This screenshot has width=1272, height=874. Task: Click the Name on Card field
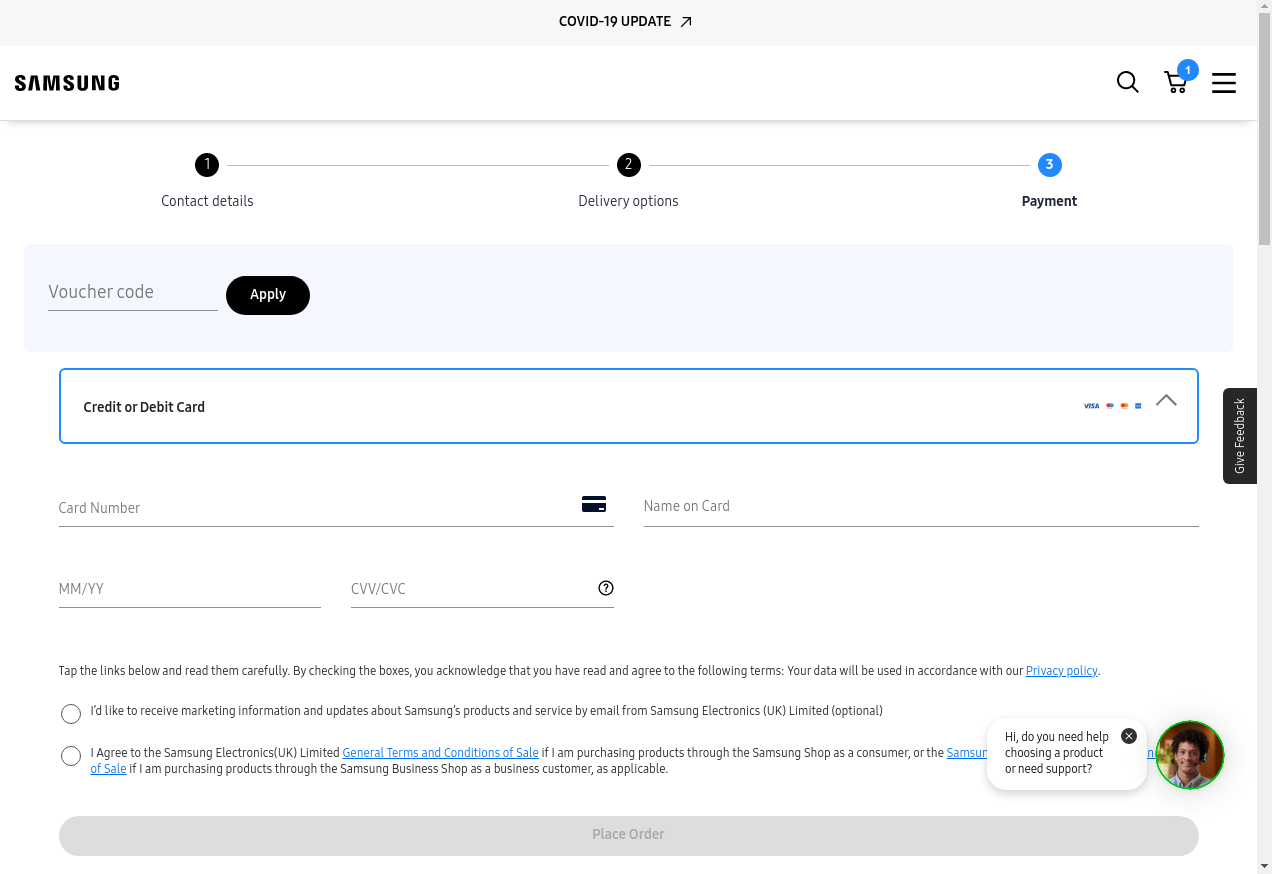(920, 506)
